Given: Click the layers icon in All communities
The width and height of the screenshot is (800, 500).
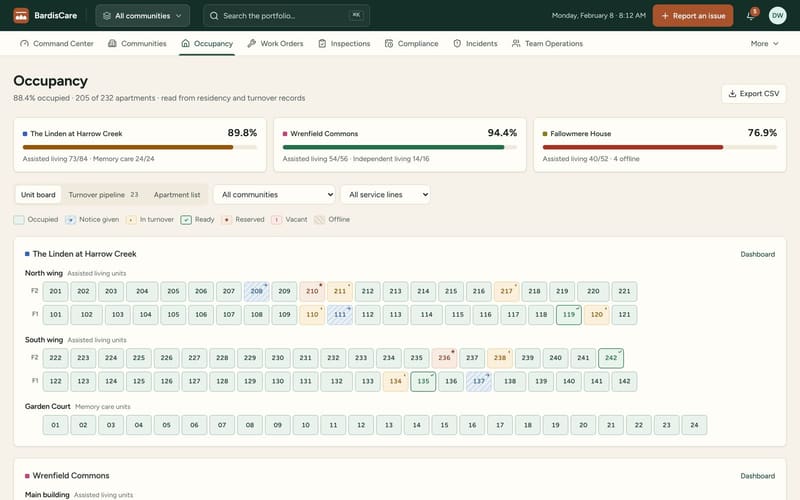Looking at the screenshot, I should pyautogui.click(x=107, y=16).
